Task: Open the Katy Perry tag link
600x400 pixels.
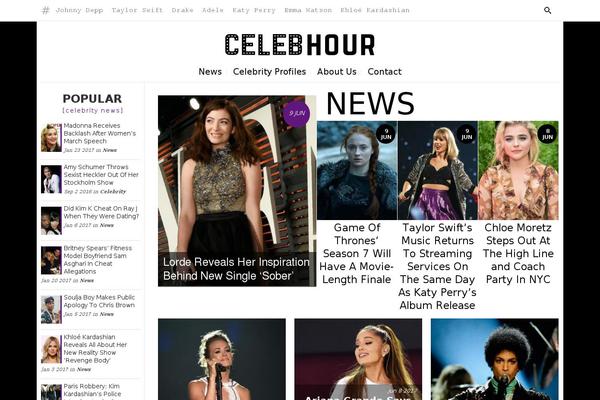Action: pos(254,10)
